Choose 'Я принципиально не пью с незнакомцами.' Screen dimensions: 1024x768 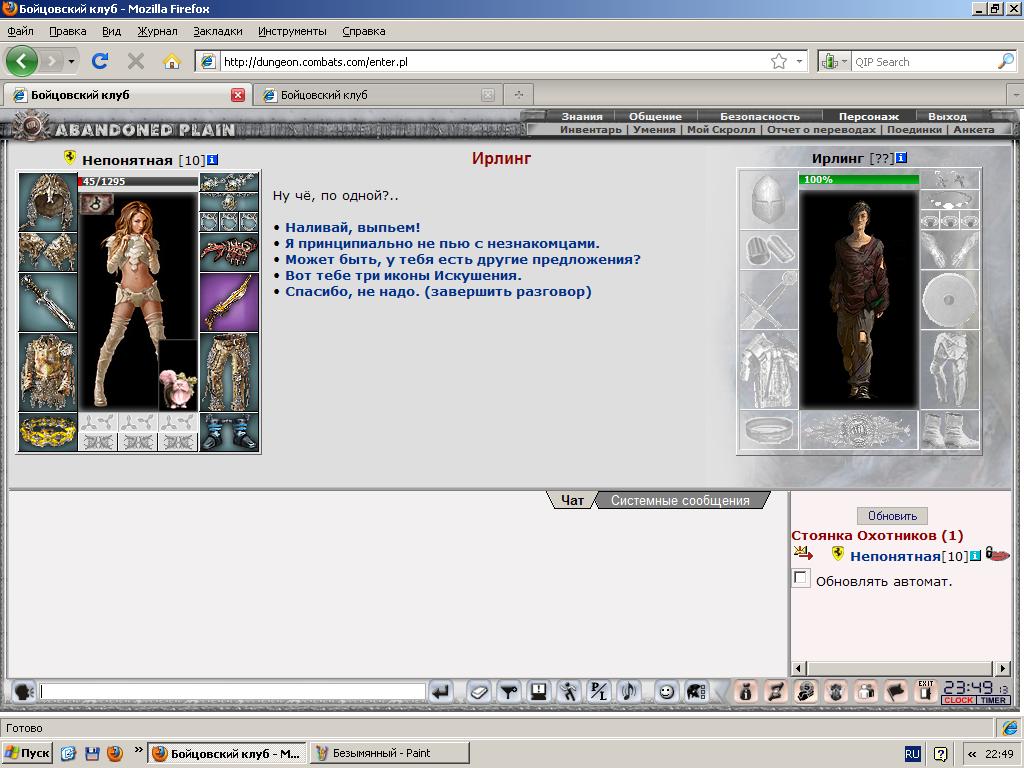(x=442, y=244)
